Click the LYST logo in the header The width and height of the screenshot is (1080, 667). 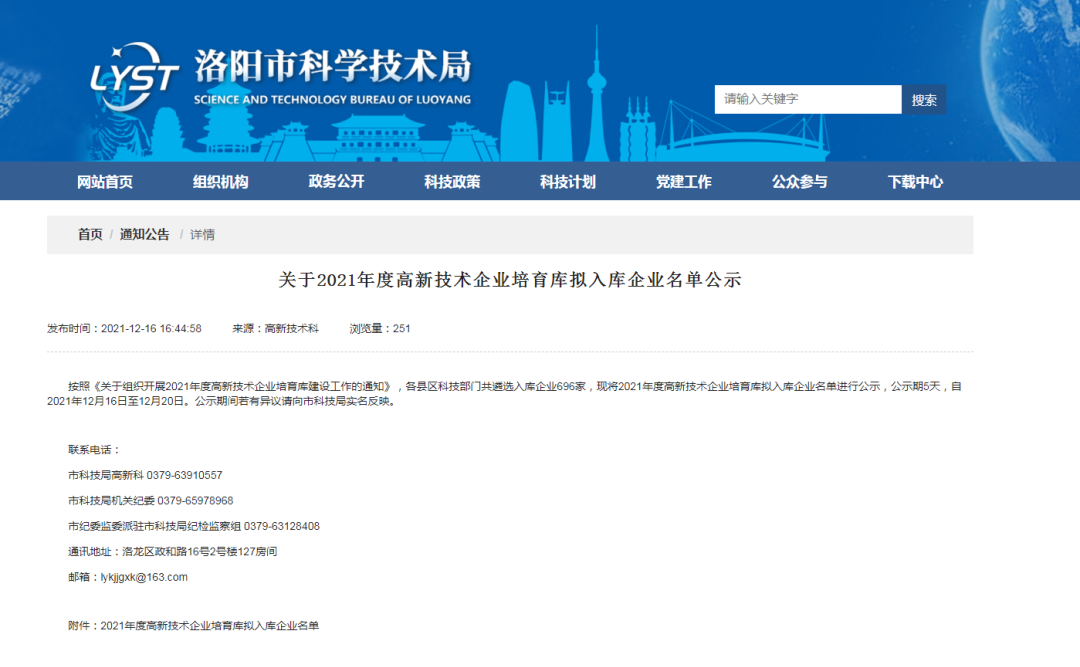(134, 76)
